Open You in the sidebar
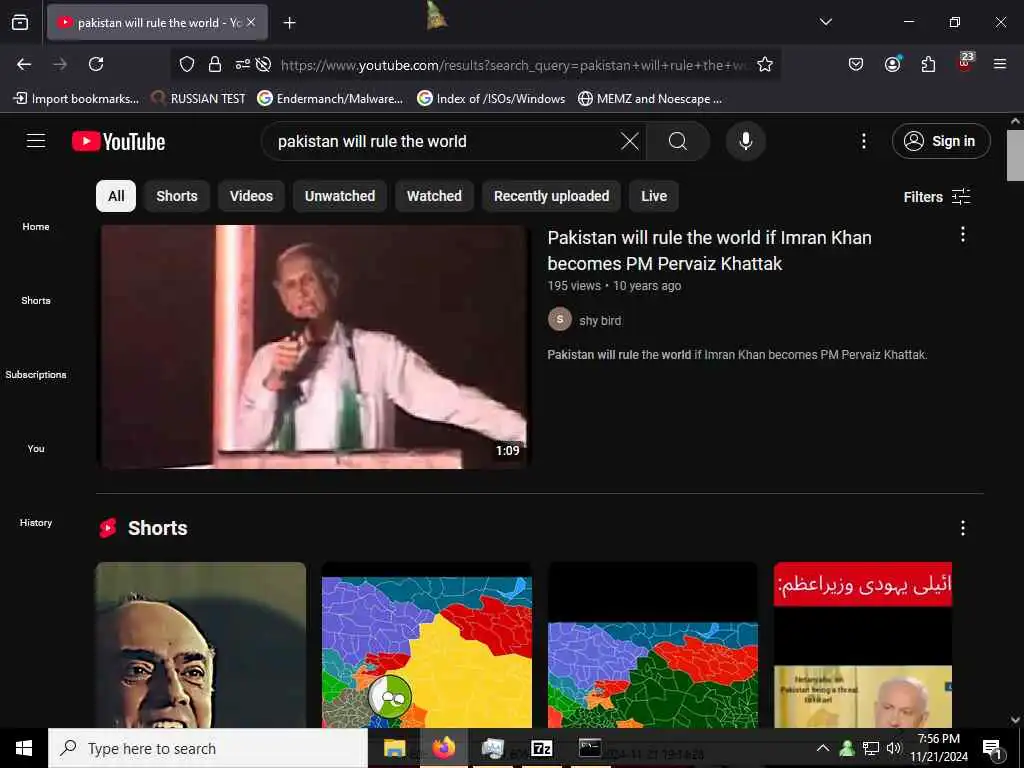This screenshot has width=1024, height=768. (x=36, y=449)
